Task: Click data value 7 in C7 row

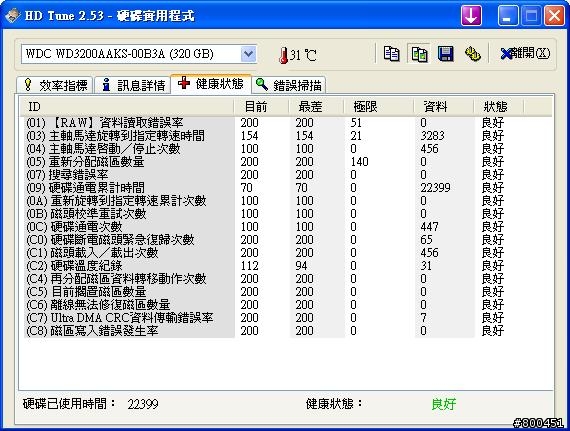Action: click(424, 318)
